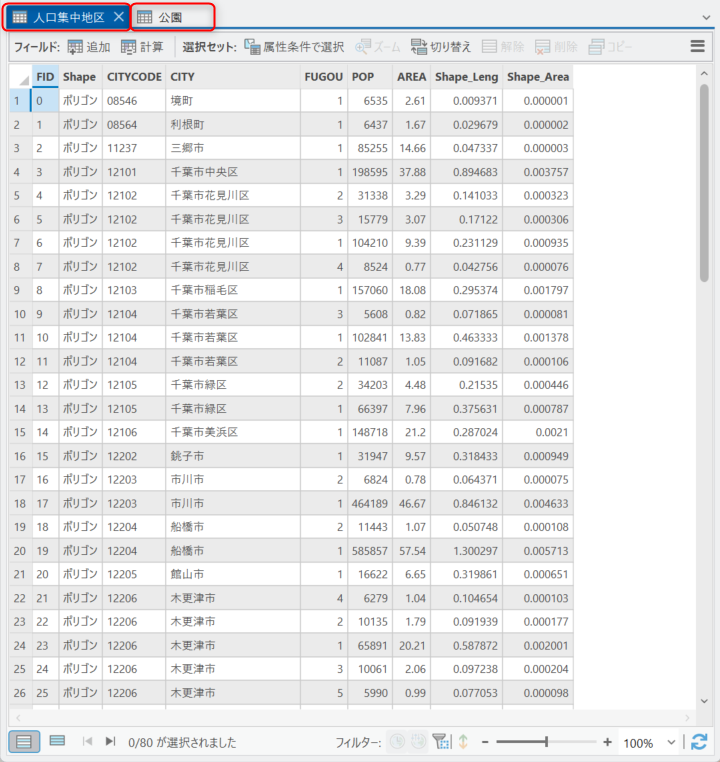The image size is (720, 762).
Task: Click the minus icon to zoom out the table
Action: point(485,742)
